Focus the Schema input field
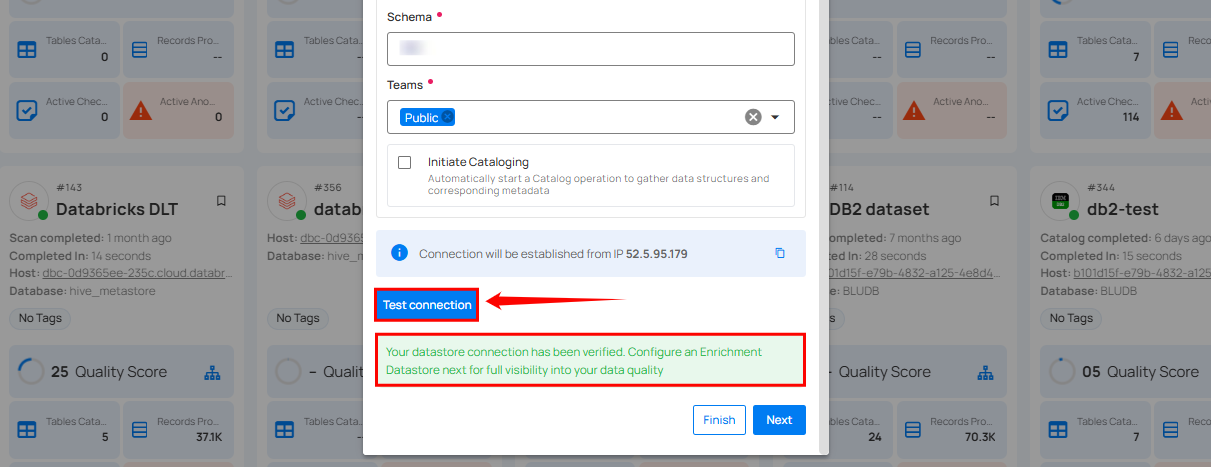The image size is (1211, 467). tap(590, 49)
